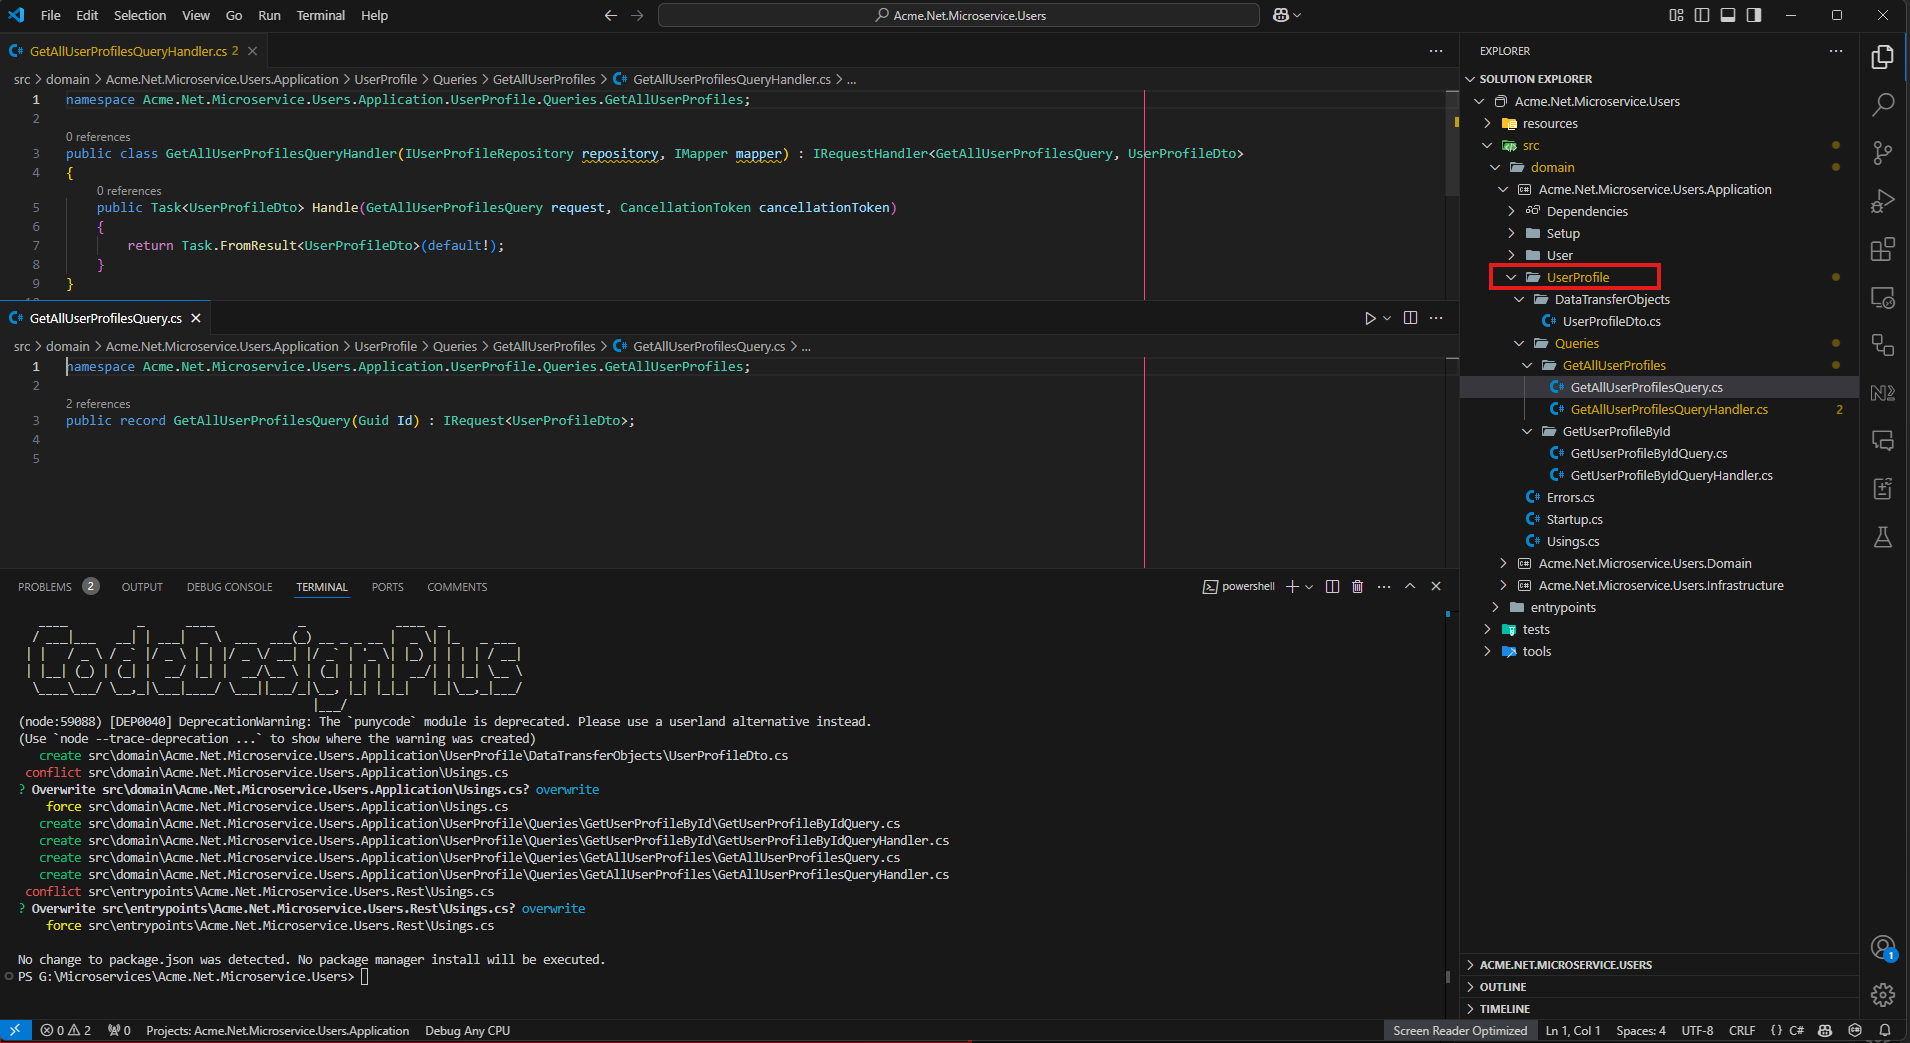Expand the Dependencies node
The height and width of the screenshot is (1043, 1910).
coord(1511,211)
